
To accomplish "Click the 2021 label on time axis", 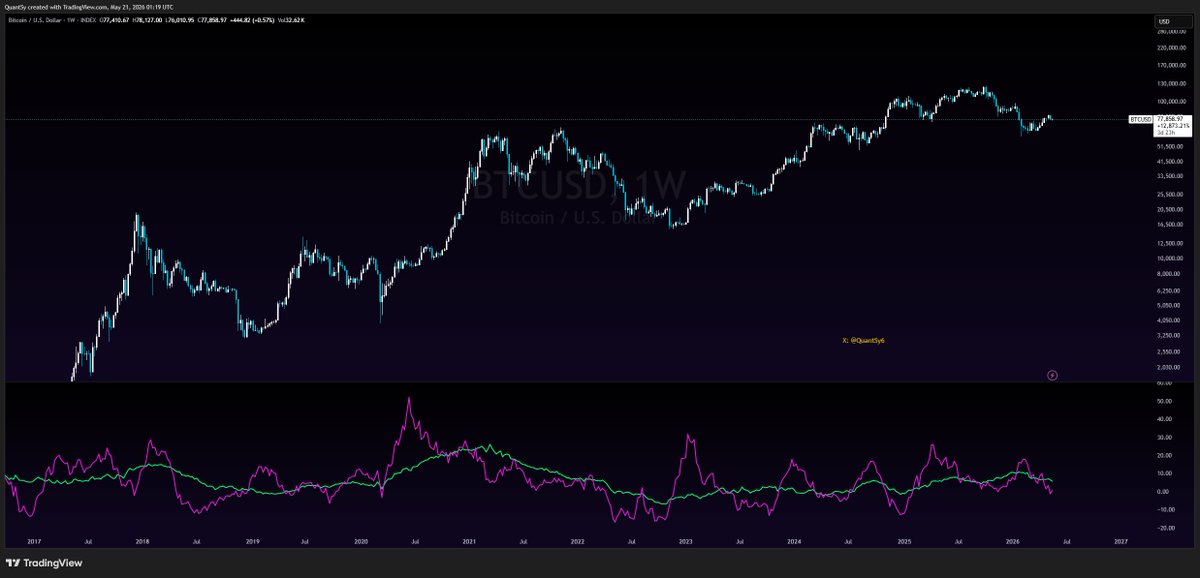I will pos(469,540).
